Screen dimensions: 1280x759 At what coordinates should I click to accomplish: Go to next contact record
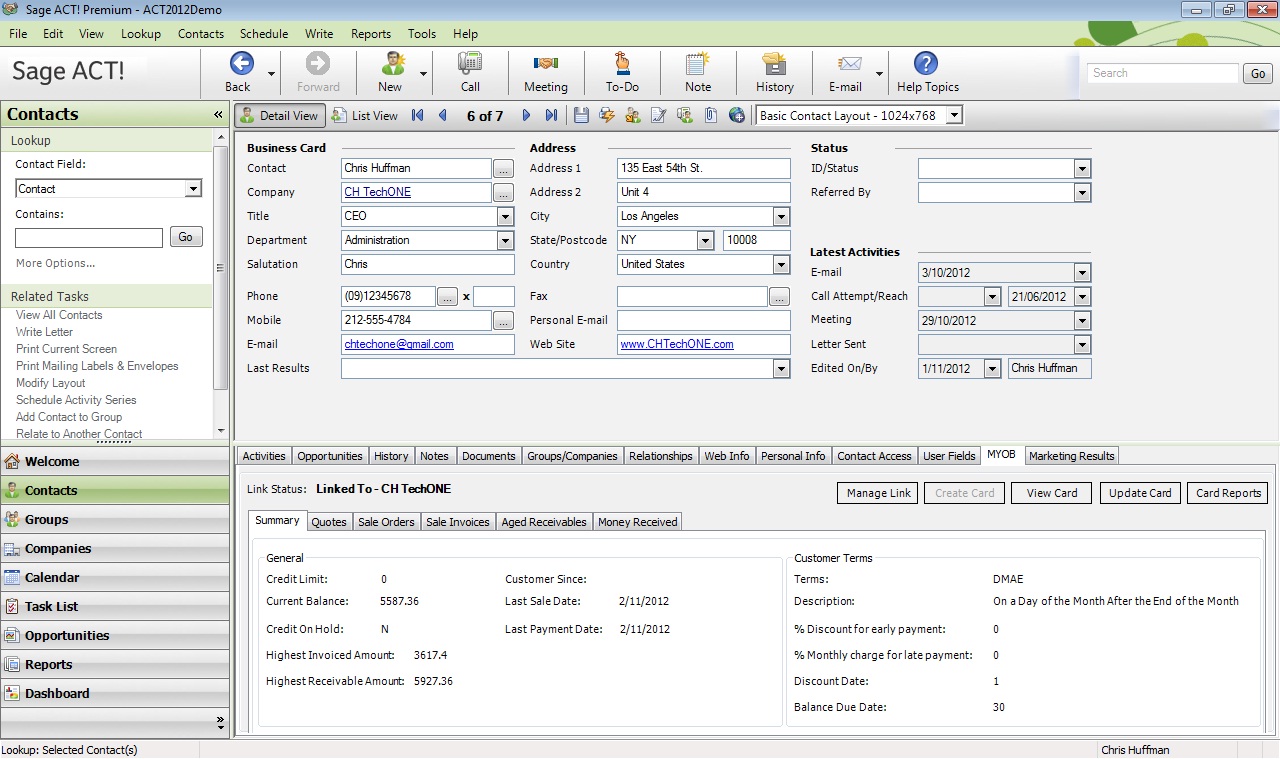pos(525,115)
